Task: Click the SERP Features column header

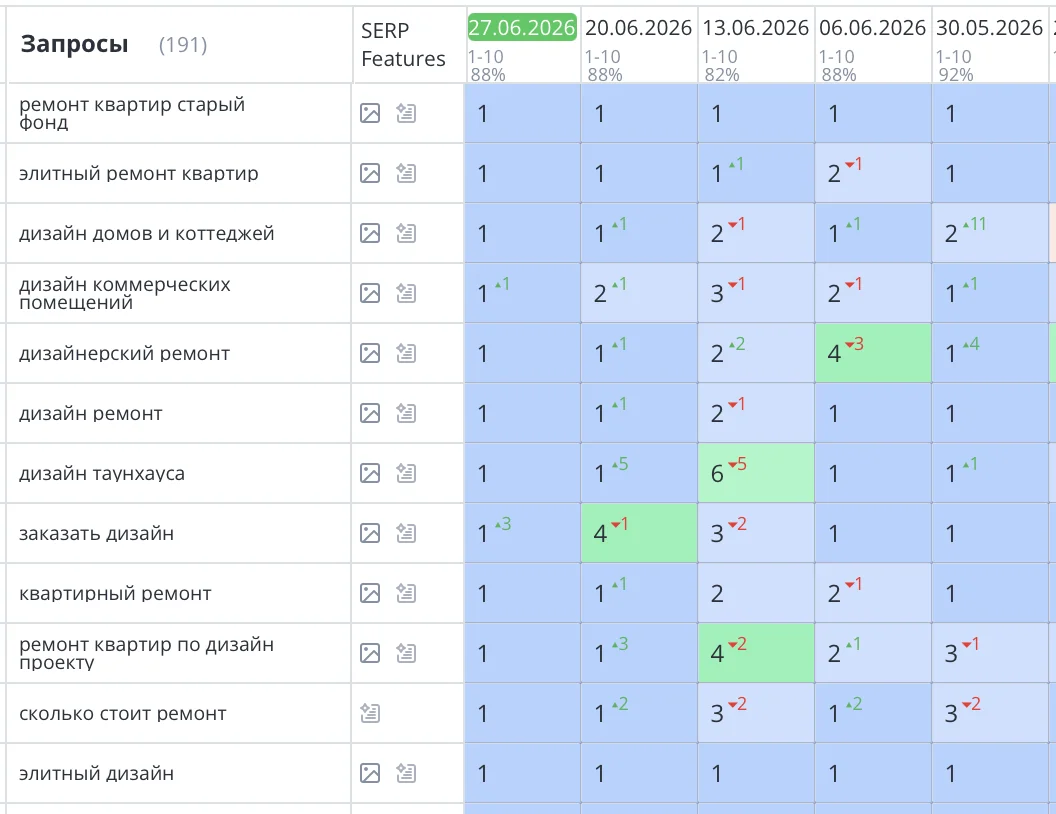Action: [x=403, y=44]
